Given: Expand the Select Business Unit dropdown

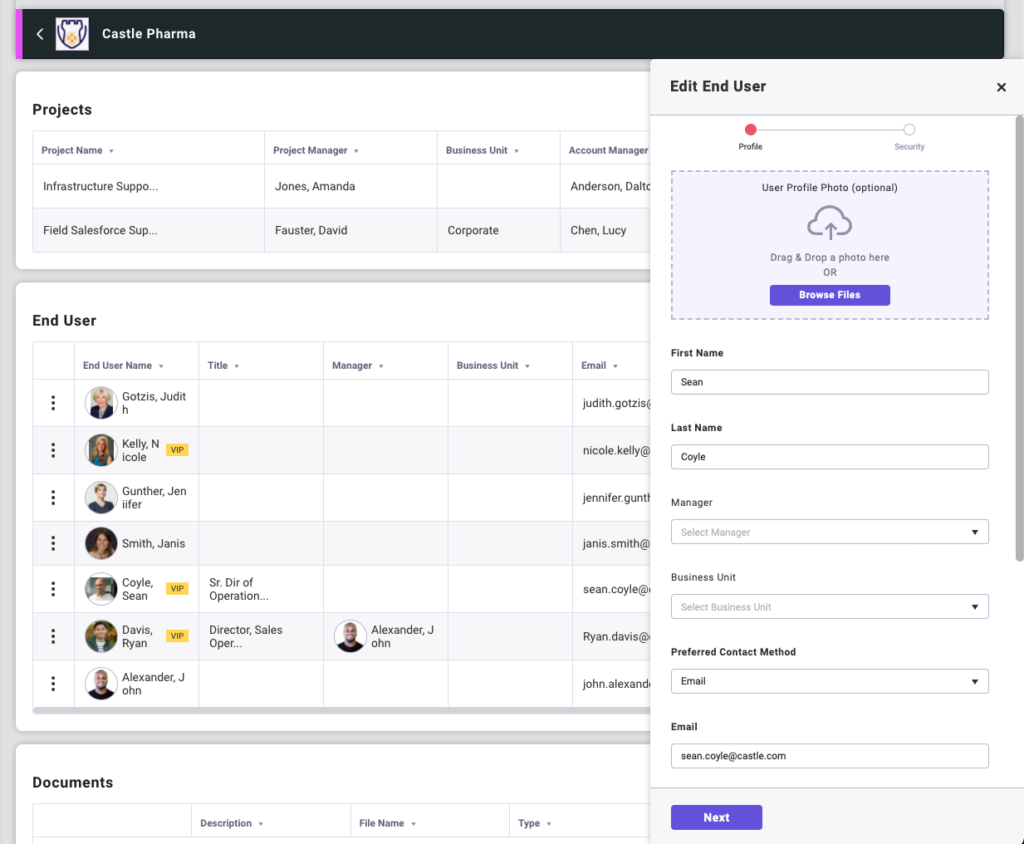Looking at the screenshot, I should (x=829, y=607).
